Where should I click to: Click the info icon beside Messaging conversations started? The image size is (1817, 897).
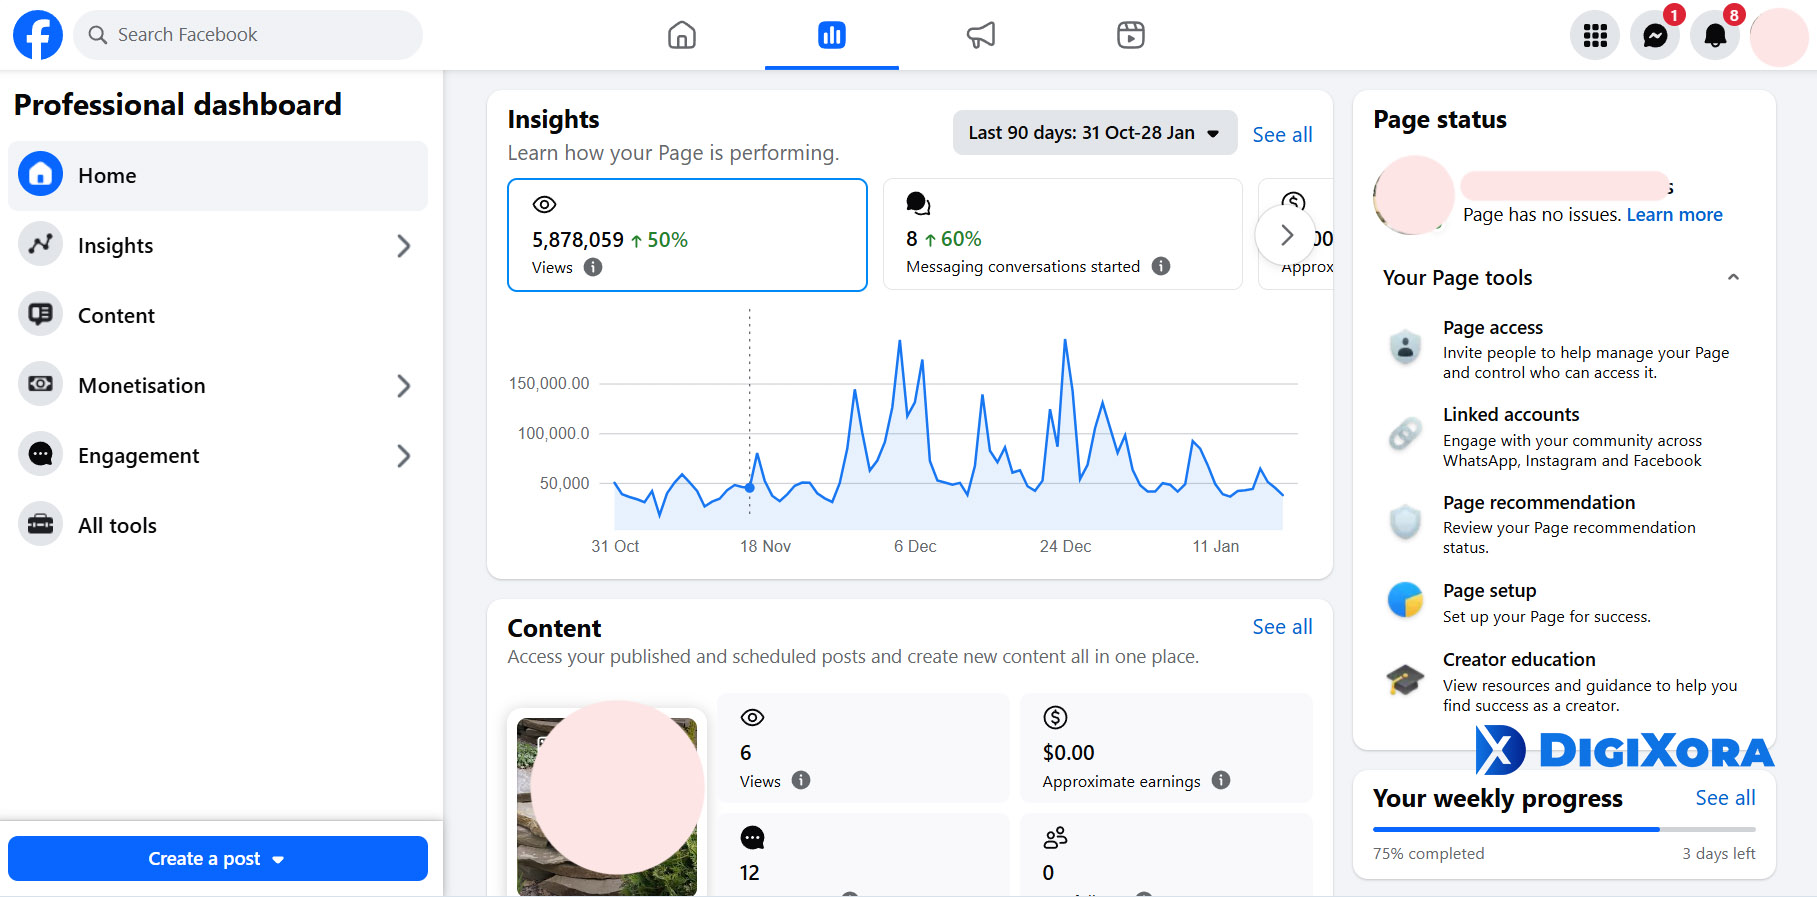1161,266
